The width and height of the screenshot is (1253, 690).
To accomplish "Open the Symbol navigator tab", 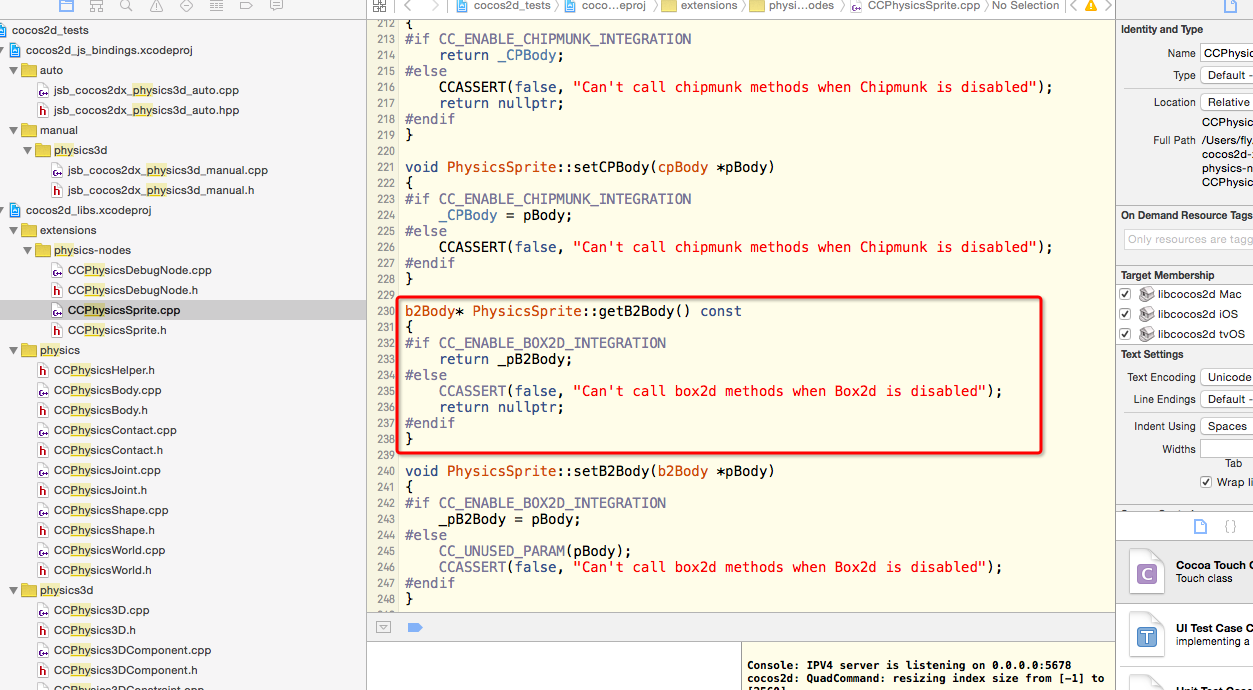I will coord(96,5).
